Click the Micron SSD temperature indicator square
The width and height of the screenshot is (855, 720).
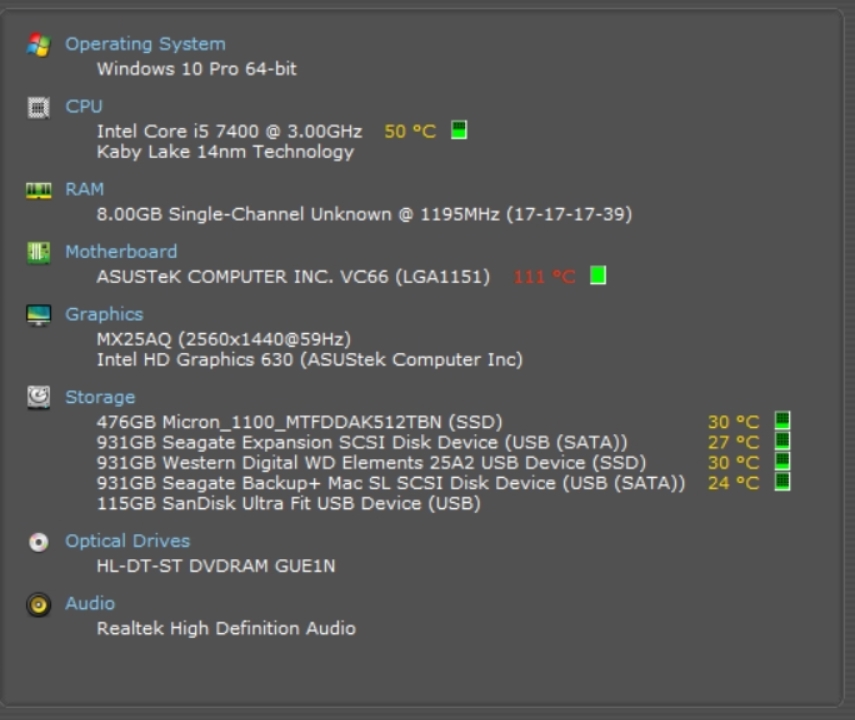pyautogui.click(x=782, y=421)
